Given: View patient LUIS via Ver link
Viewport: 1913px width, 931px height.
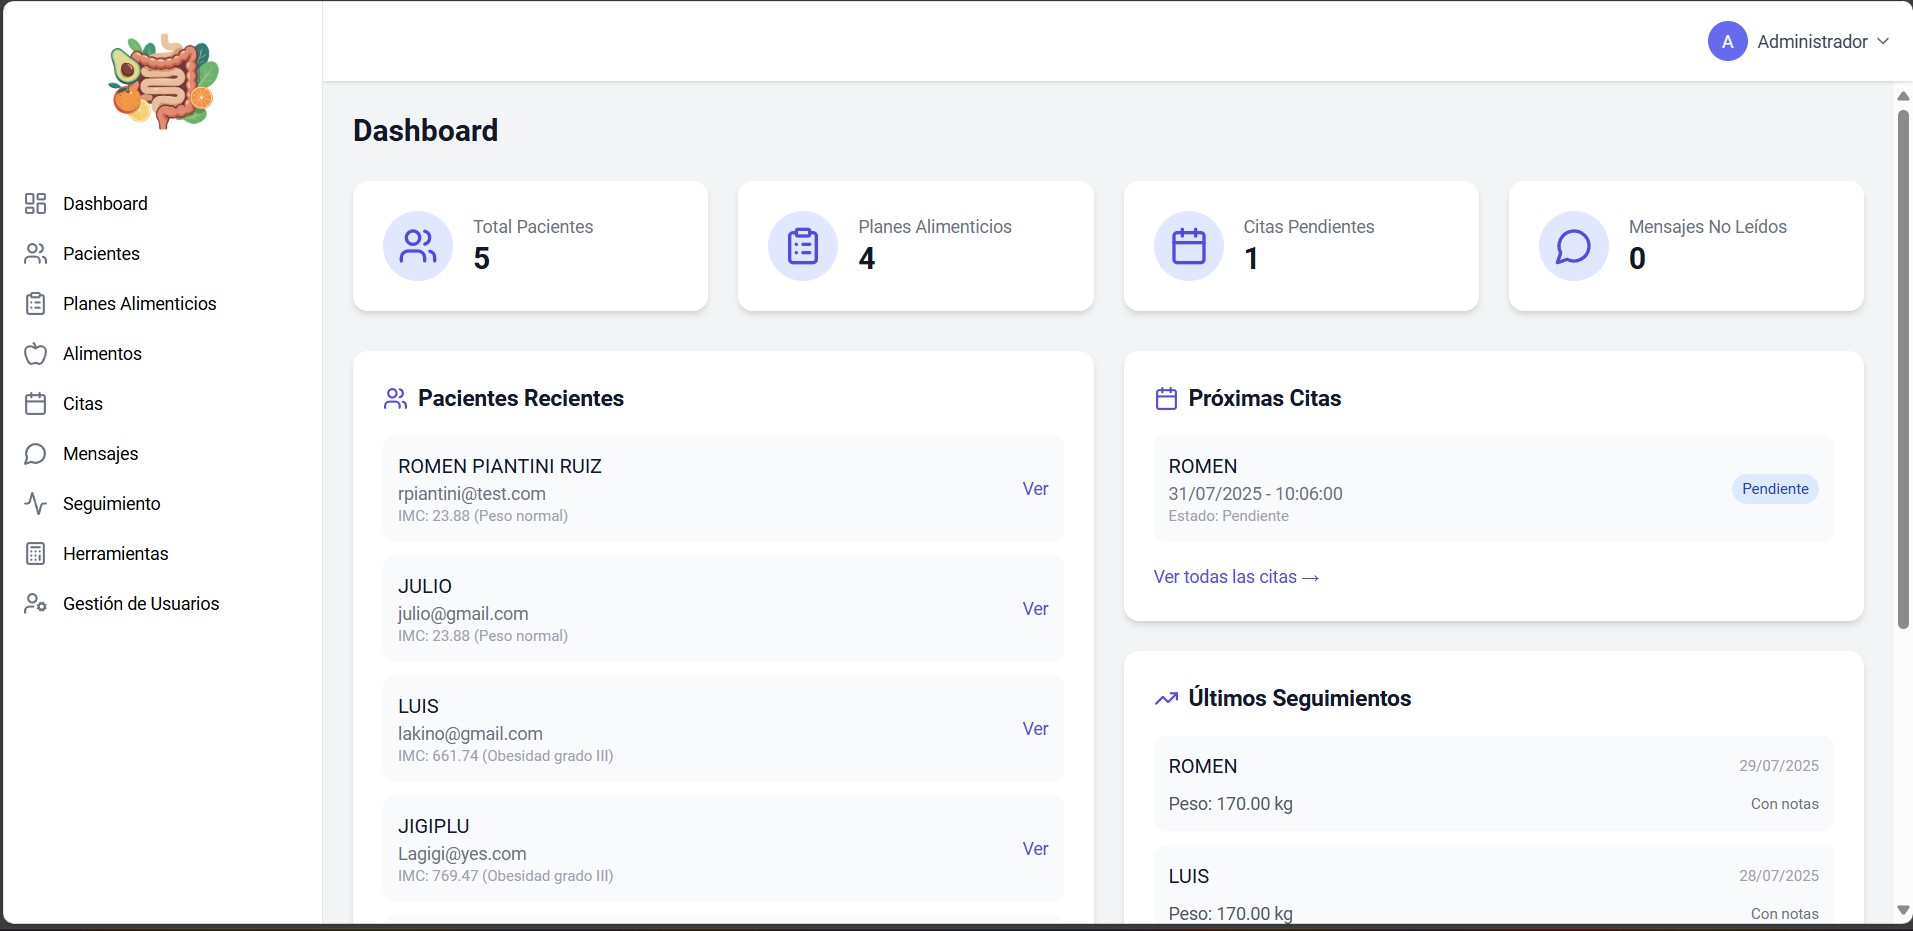Looking at the screenshot, I should [x=1035, y=729].
